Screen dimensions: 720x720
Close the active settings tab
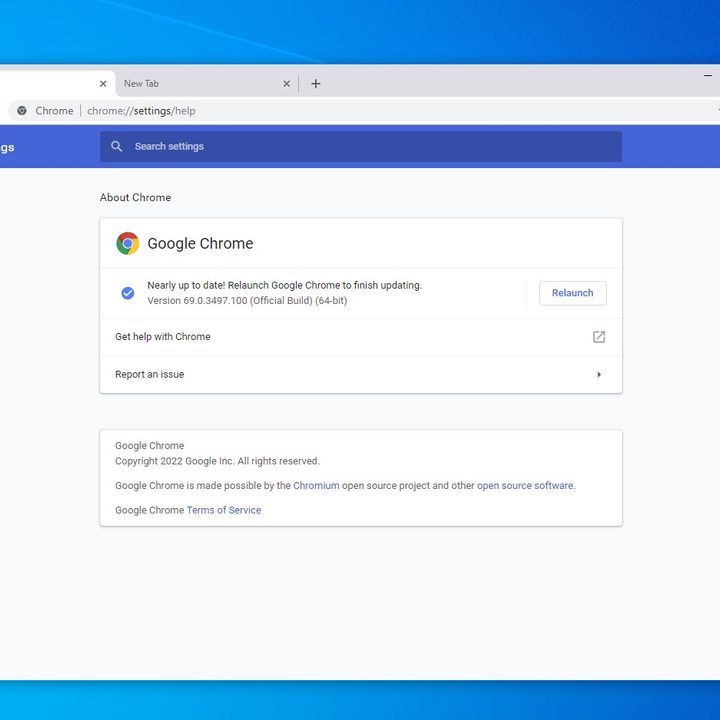(x=103, y=84)
